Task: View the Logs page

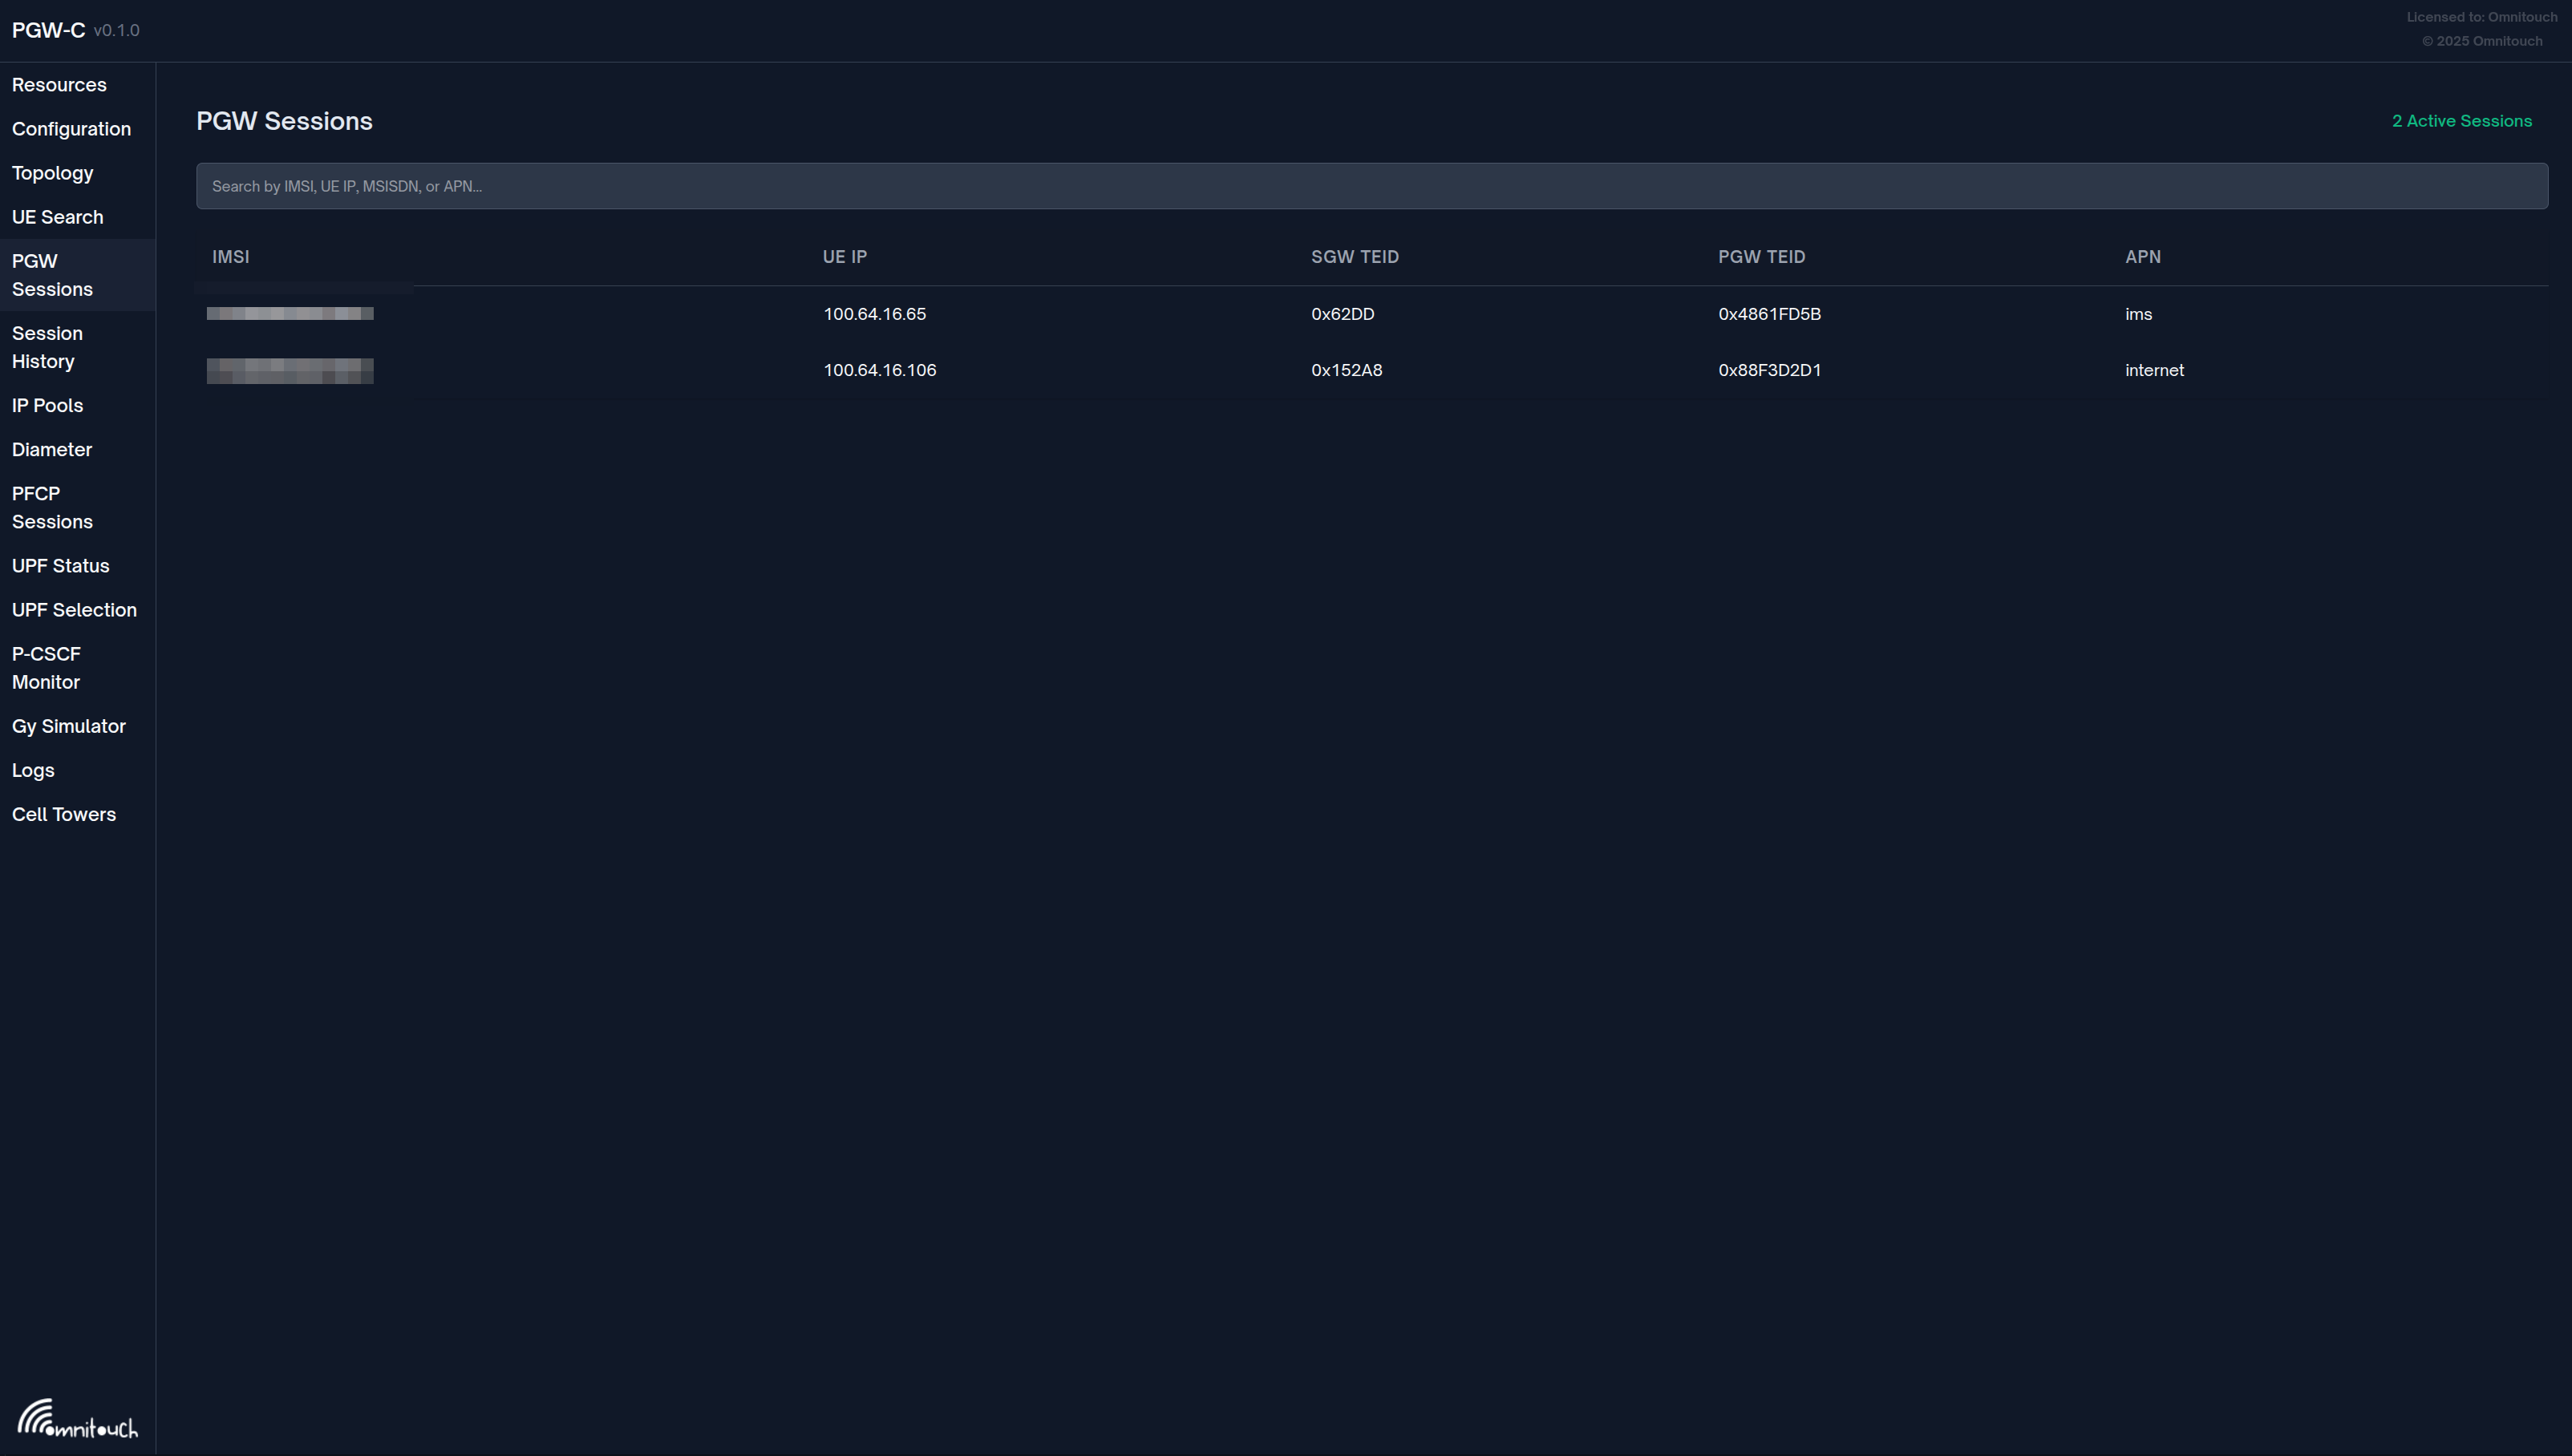Action: point(33,770)
